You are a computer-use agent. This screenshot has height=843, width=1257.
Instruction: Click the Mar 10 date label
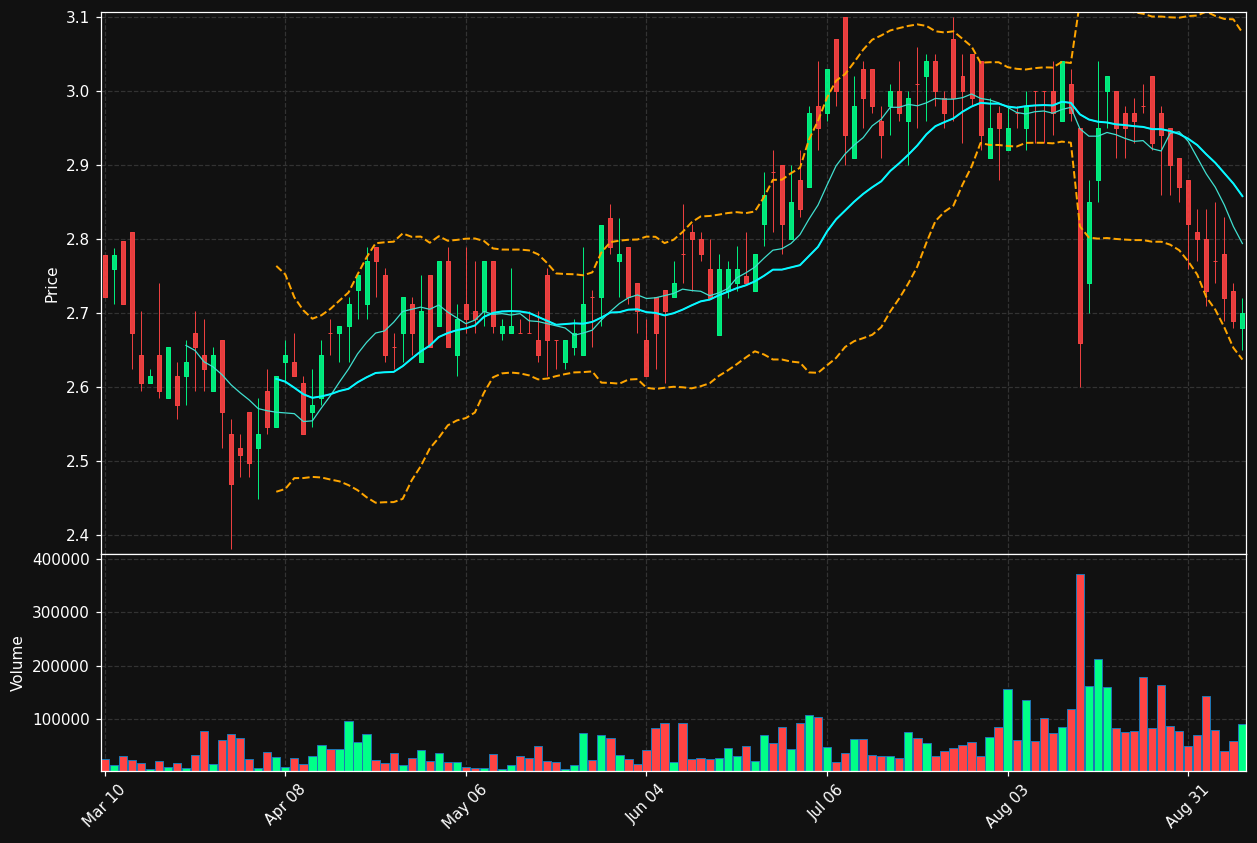point(103,805)
